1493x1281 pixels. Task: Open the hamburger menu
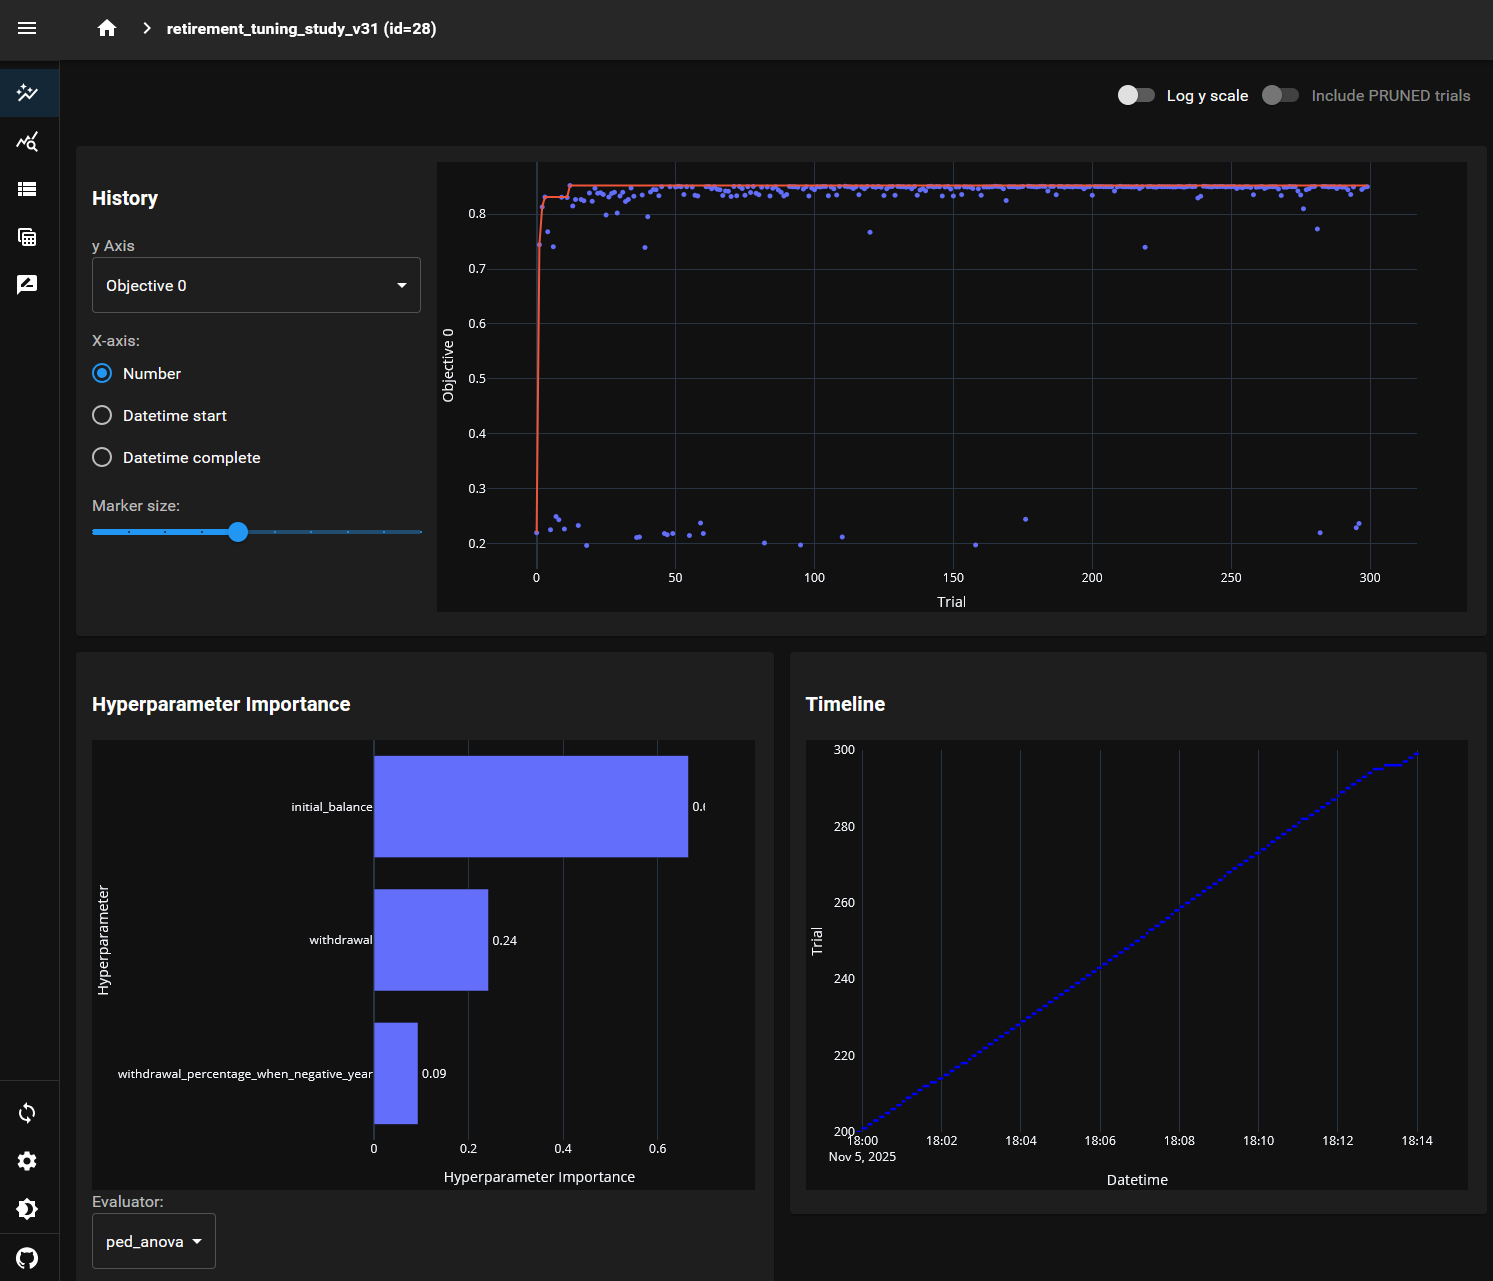pyautogui.click(x=27, y=28)
